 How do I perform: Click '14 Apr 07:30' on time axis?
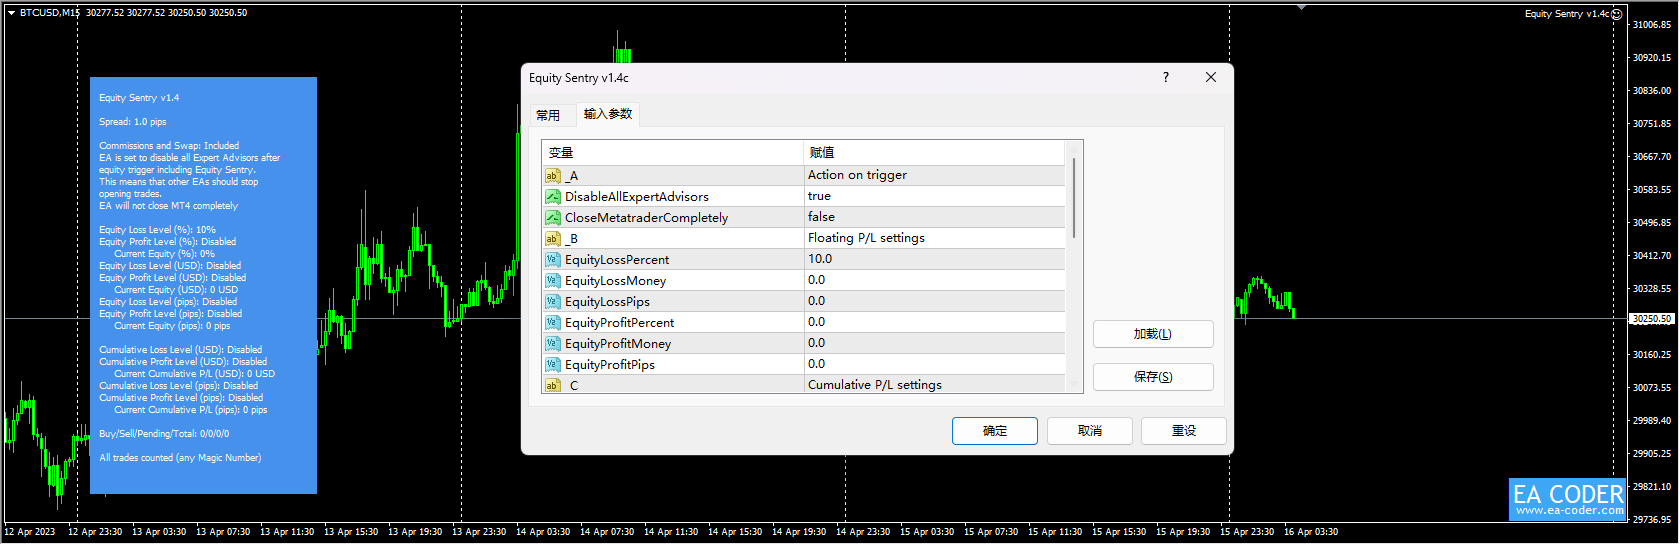coord(607,532)
